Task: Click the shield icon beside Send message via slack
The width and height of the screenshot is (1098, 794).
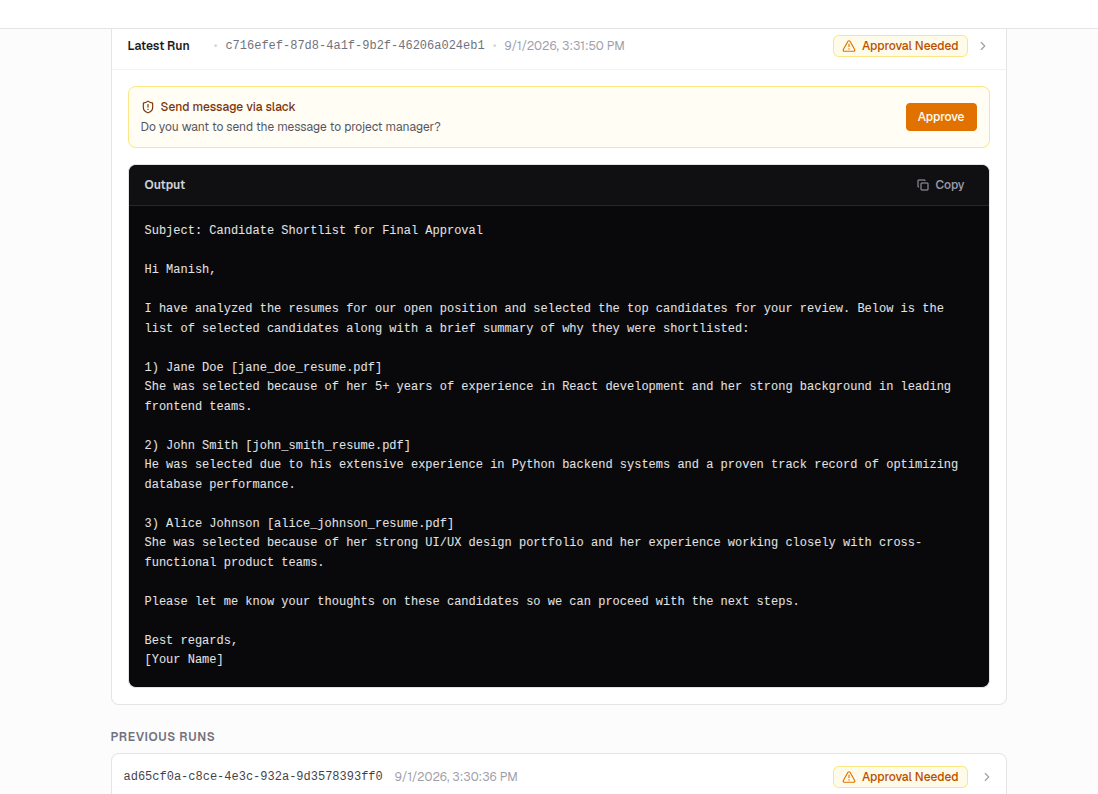Action: (x=148, y=107)
